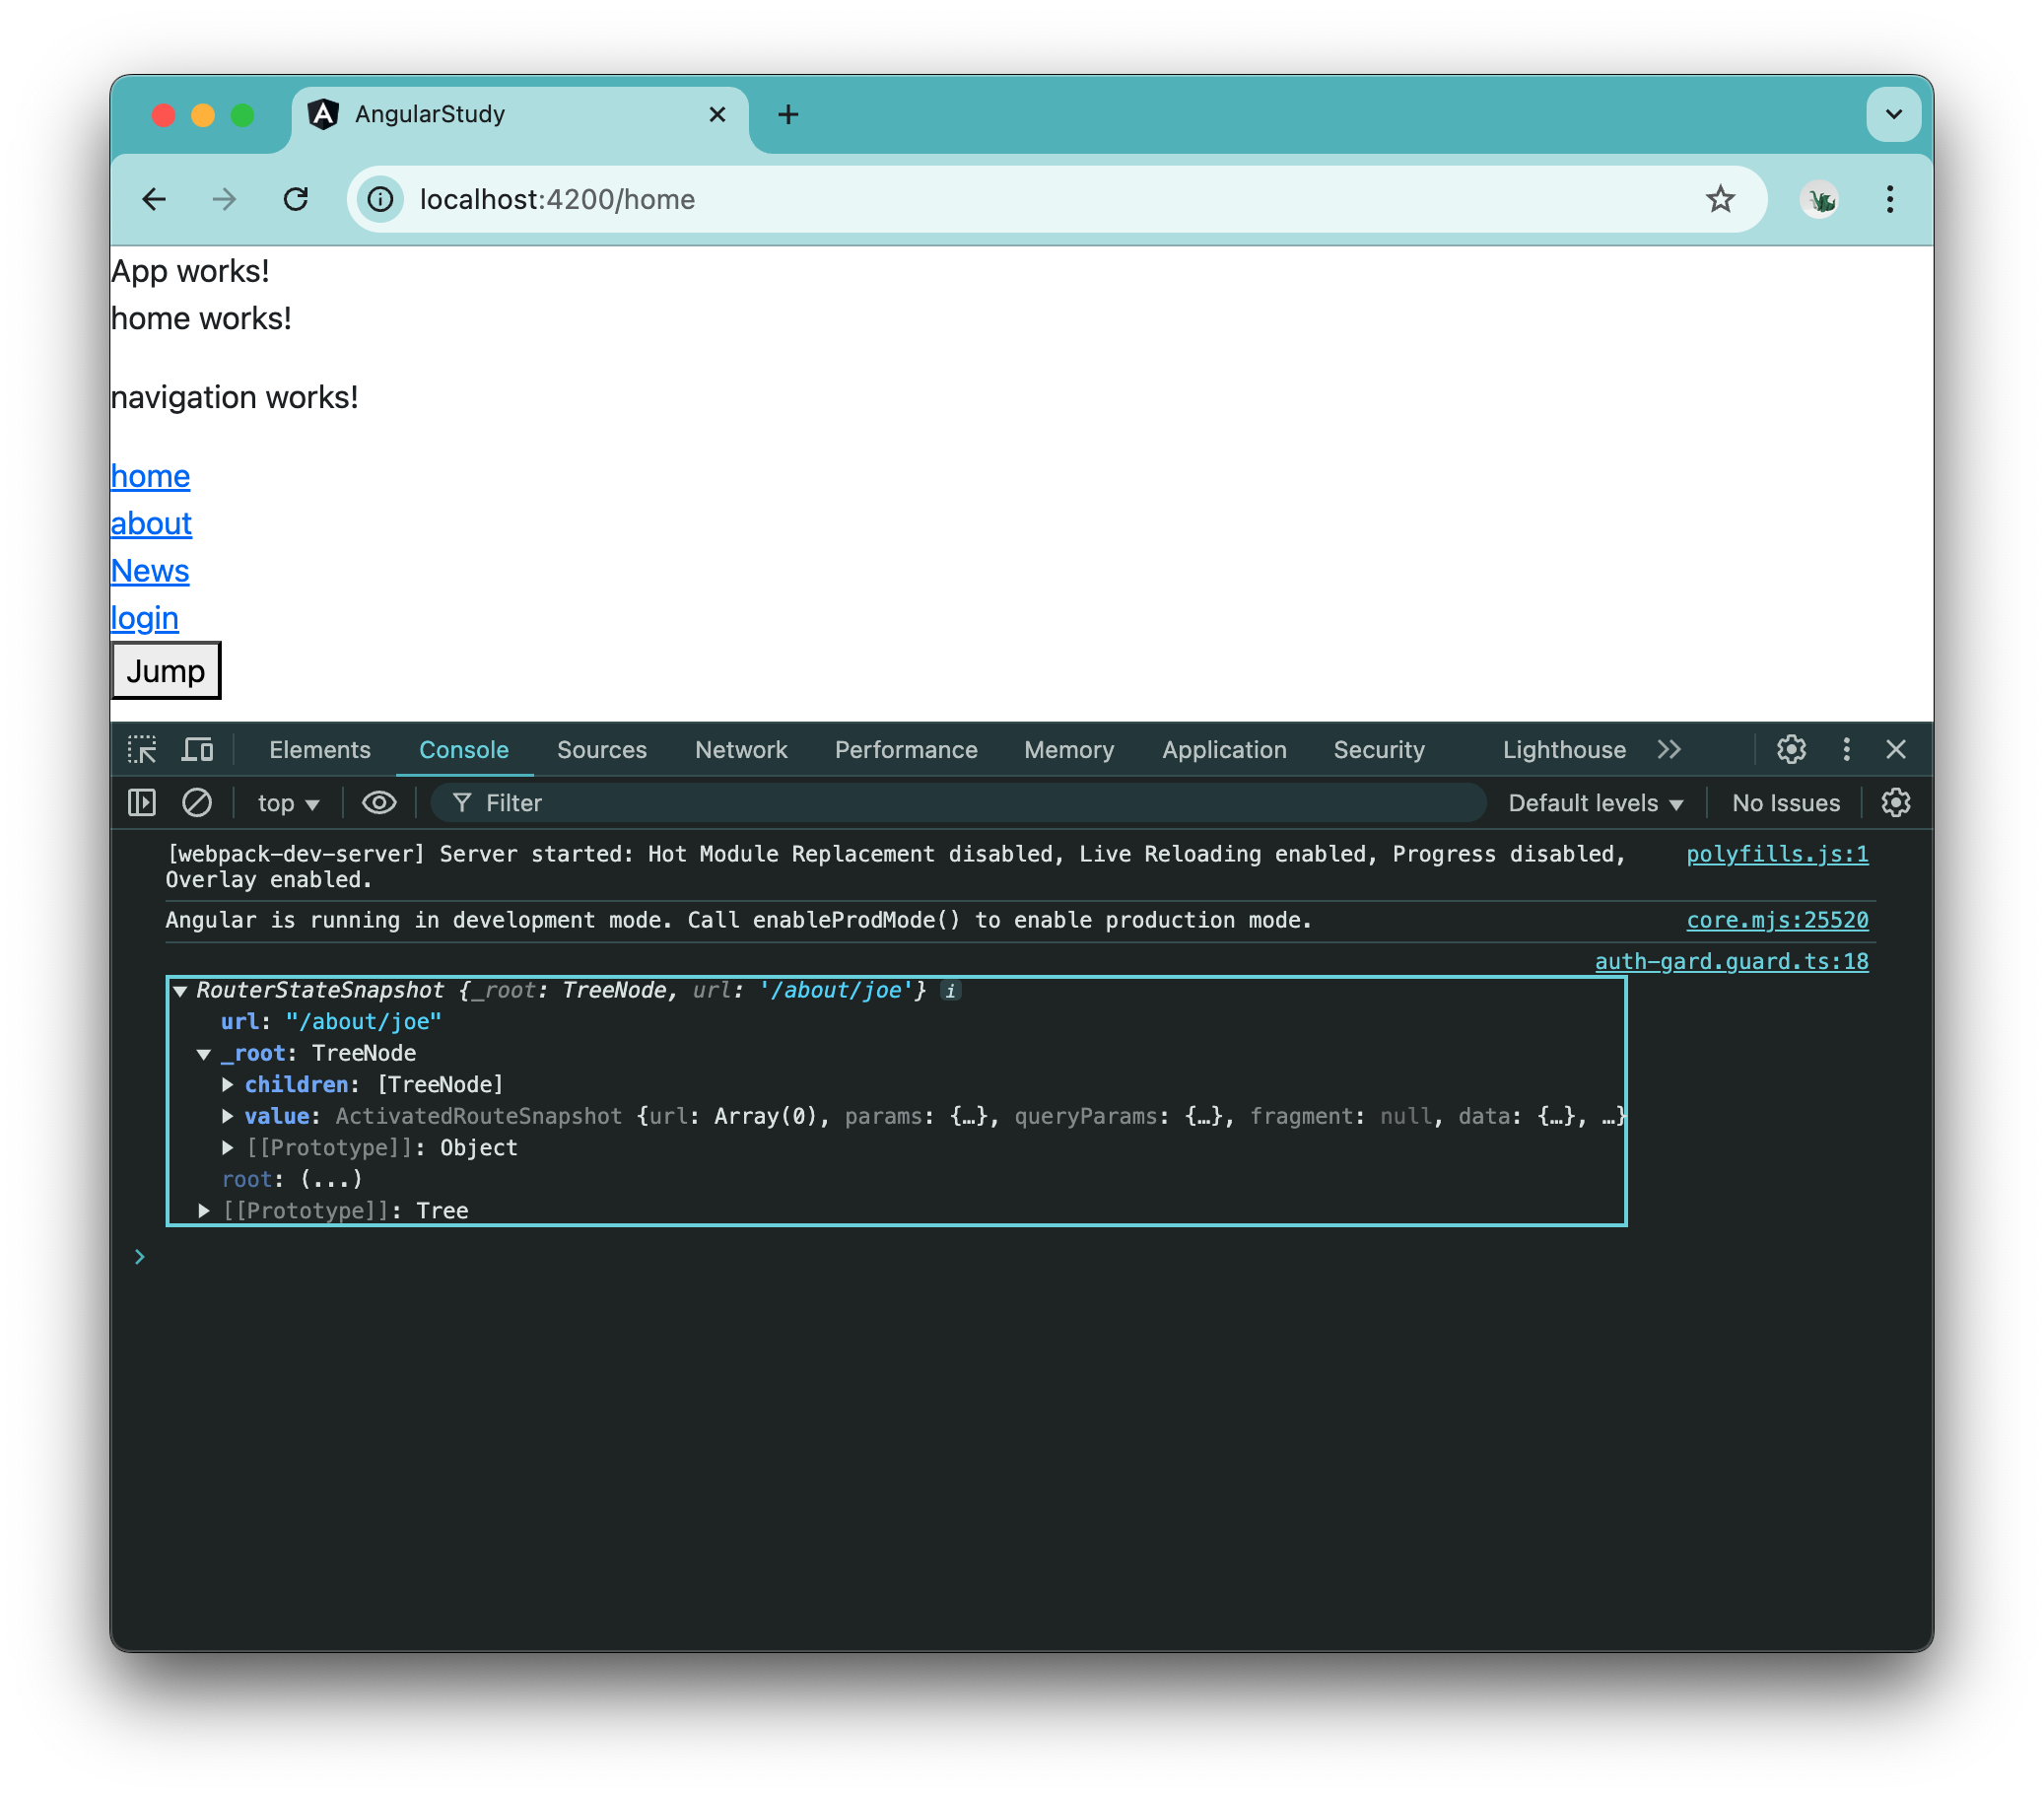Expand the children TreeNode array

(x=228, y=1084)
